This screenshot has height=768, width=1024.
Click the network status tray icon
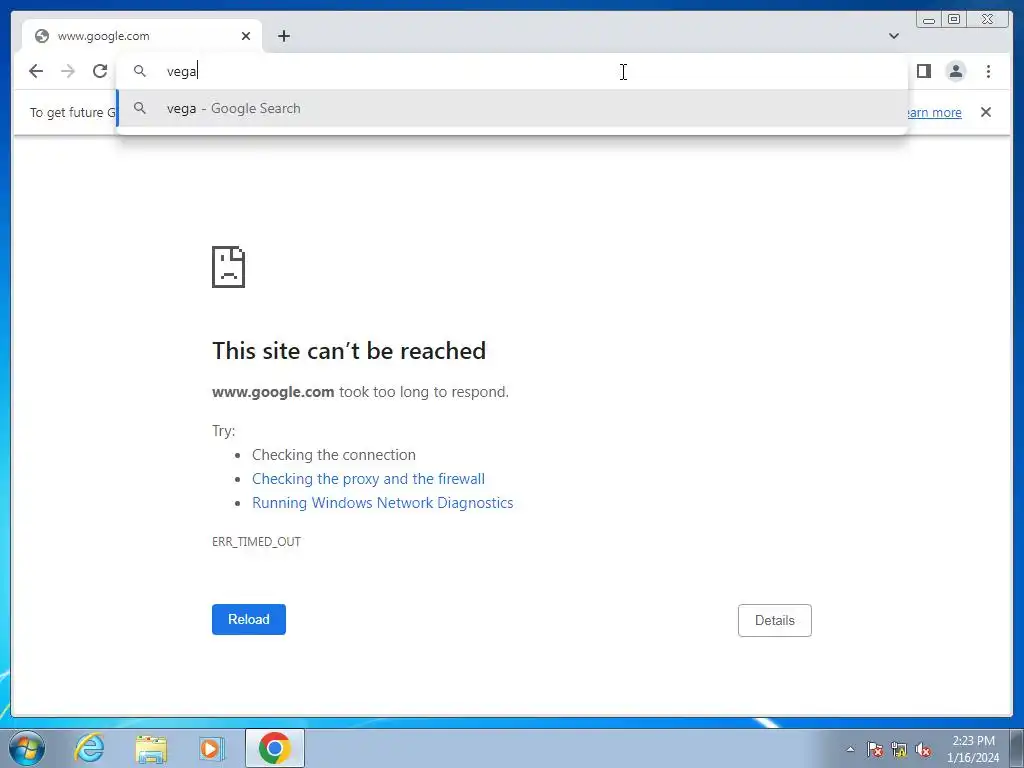pyautogui.click(x=899, y=749)
